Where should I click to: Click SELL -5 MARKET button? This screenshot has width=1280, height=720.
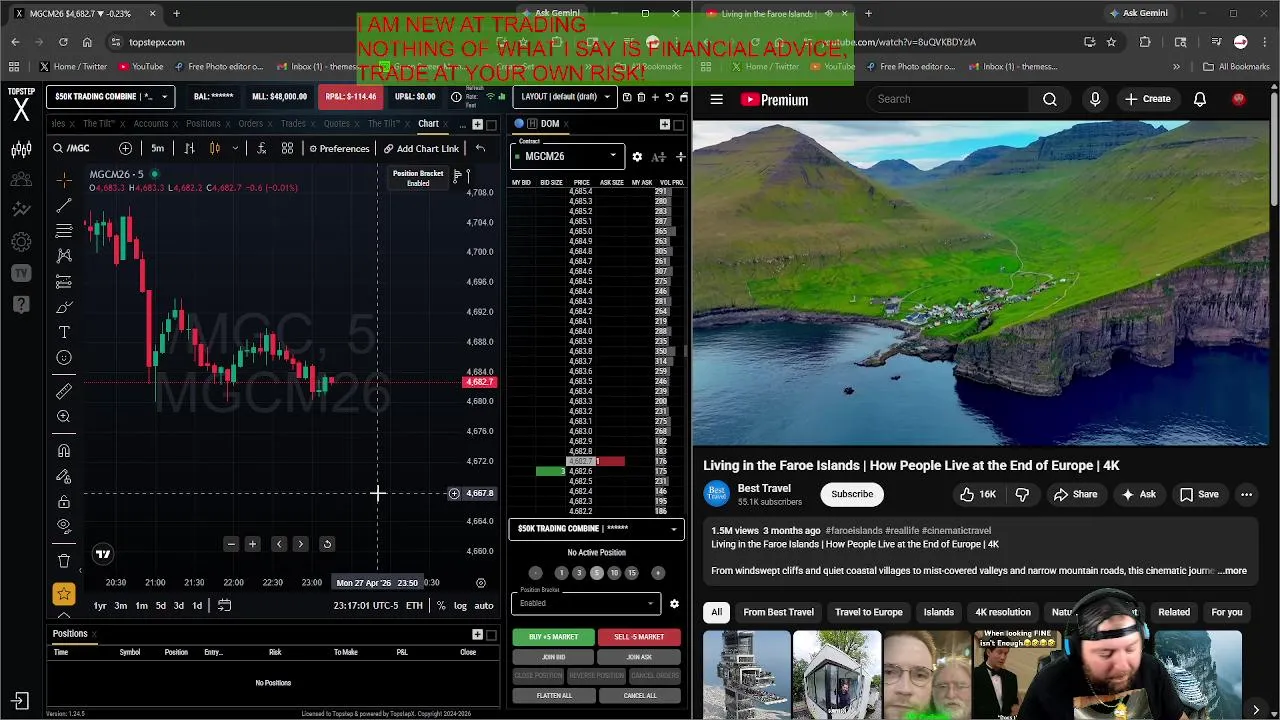coord(639,637)
